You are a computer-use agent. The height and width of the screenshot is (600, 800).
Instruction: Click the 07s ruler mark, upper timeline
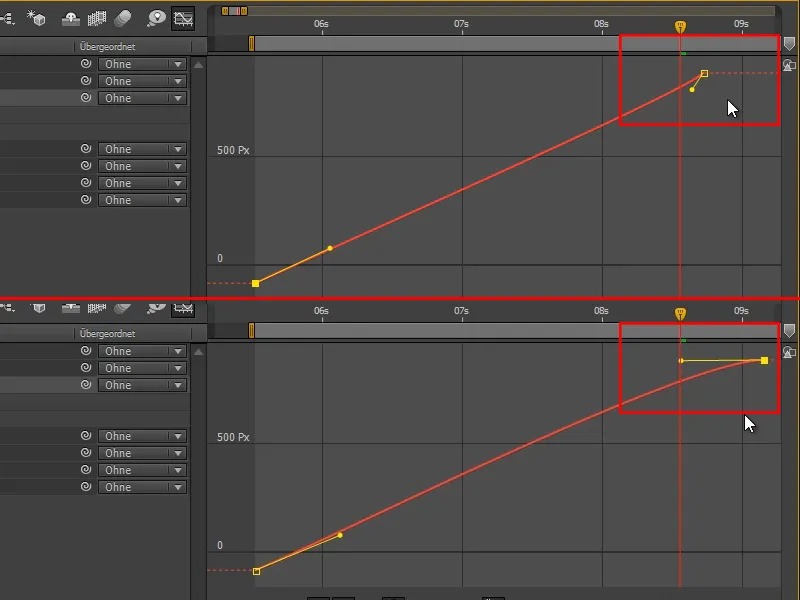[461, 23]
